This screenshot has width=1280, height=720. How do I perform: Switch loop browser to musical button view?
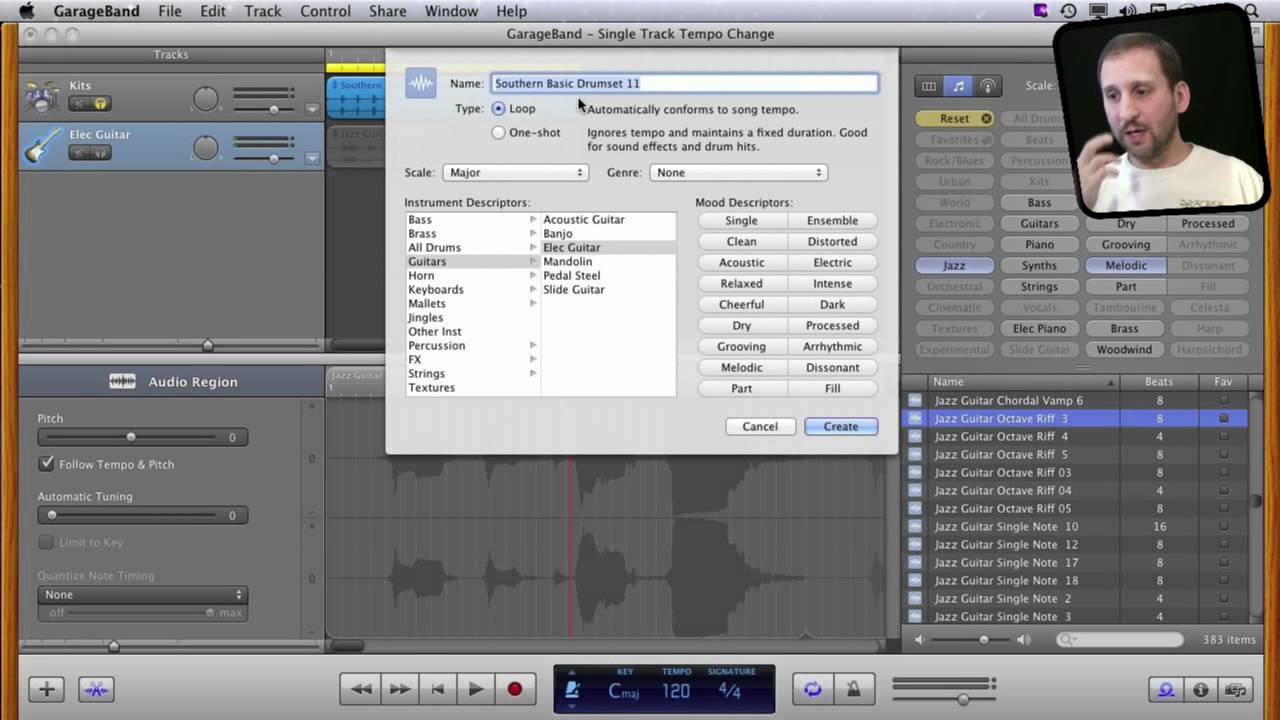[958, 86]
